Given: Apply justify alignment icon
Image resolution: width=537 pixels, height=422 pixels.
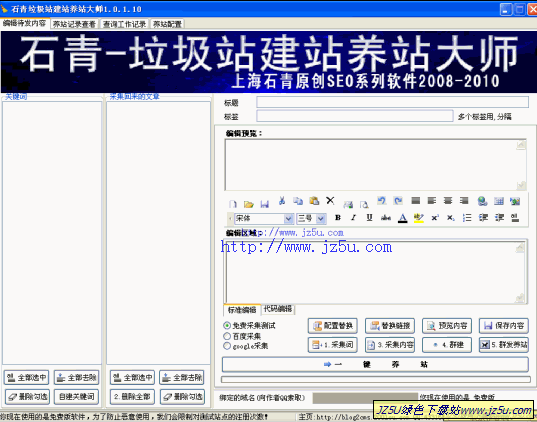Looking at the screenshot, I should pyautogui.click(x=415, y=201).
